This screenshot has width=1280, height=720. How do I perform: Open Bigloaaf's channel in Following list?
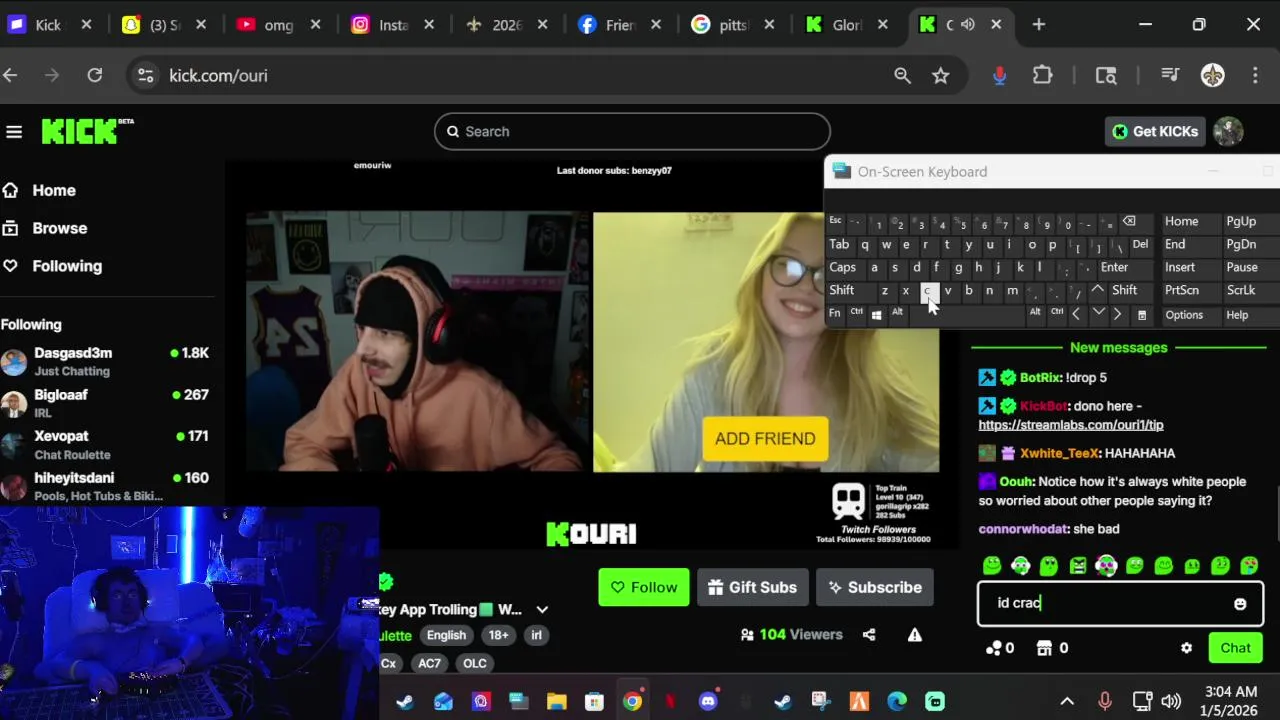coord(105,403)
